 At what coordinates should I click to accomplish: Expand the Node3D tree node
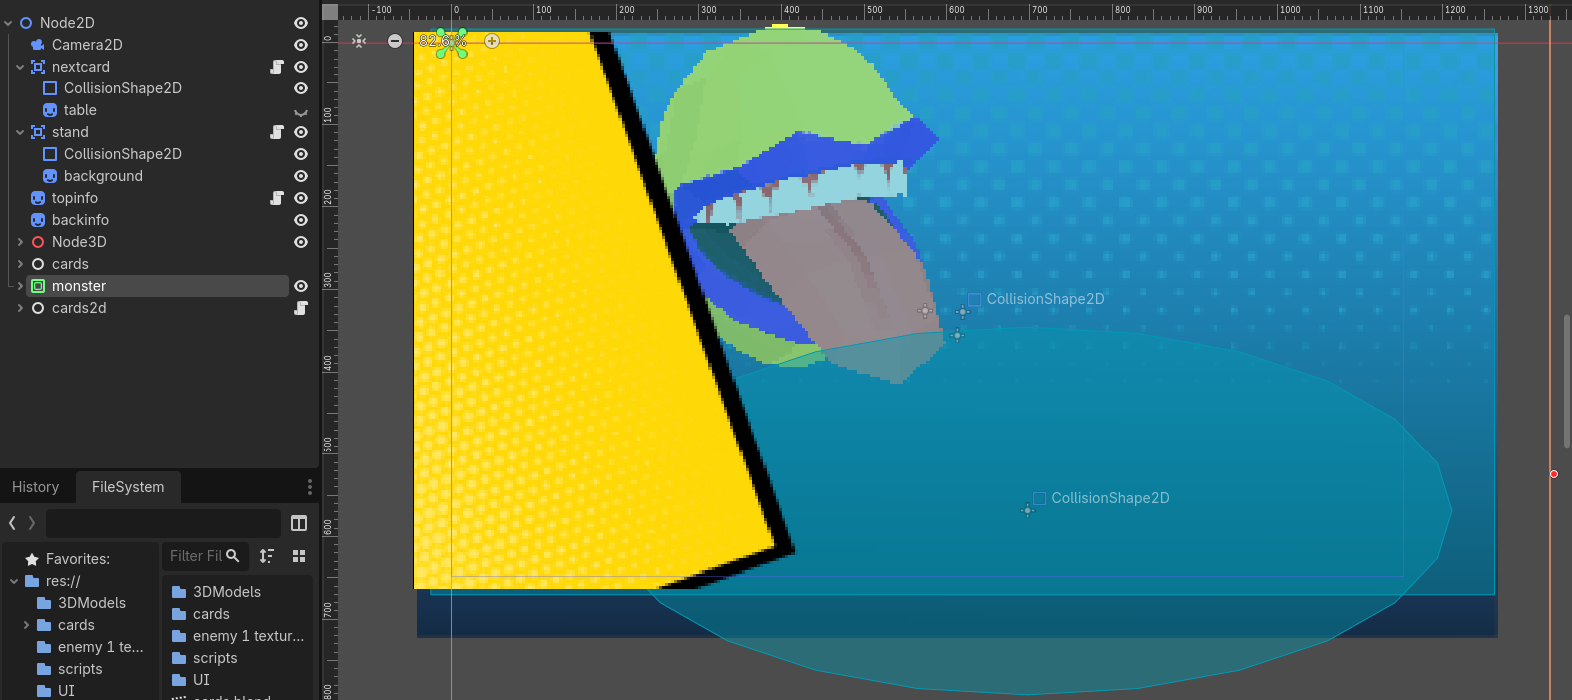pos(20,242)
